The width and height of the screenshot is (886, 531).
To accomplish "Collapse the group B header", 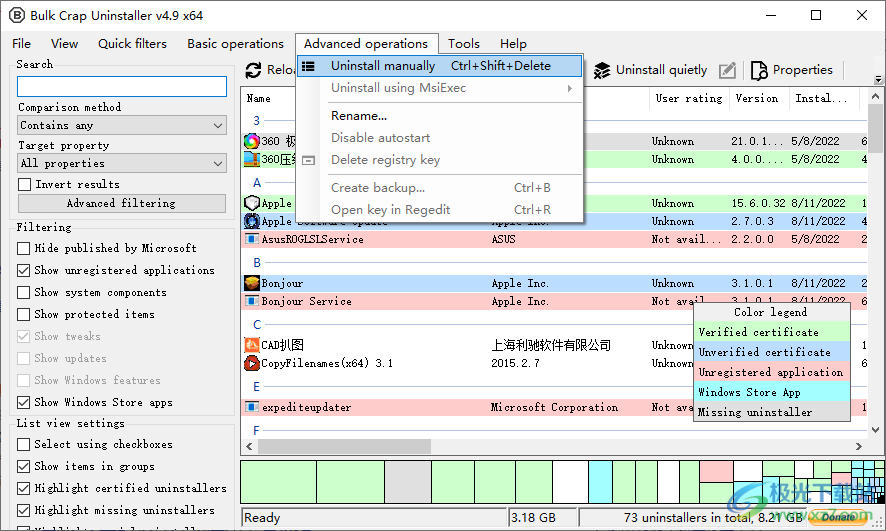I will [257, 263].
